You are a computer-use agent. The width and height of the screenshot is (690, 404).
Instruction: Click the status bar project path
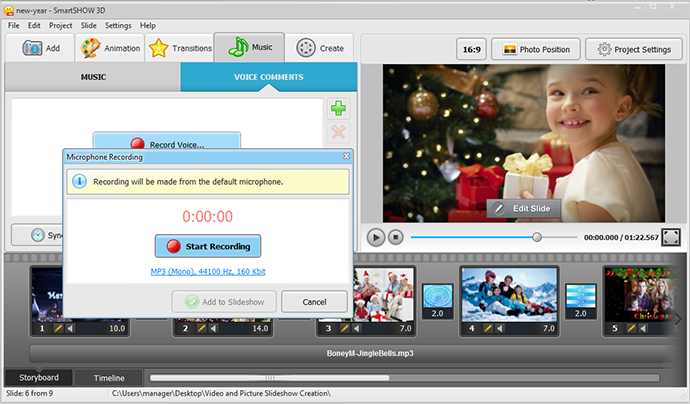coord(221,393)
